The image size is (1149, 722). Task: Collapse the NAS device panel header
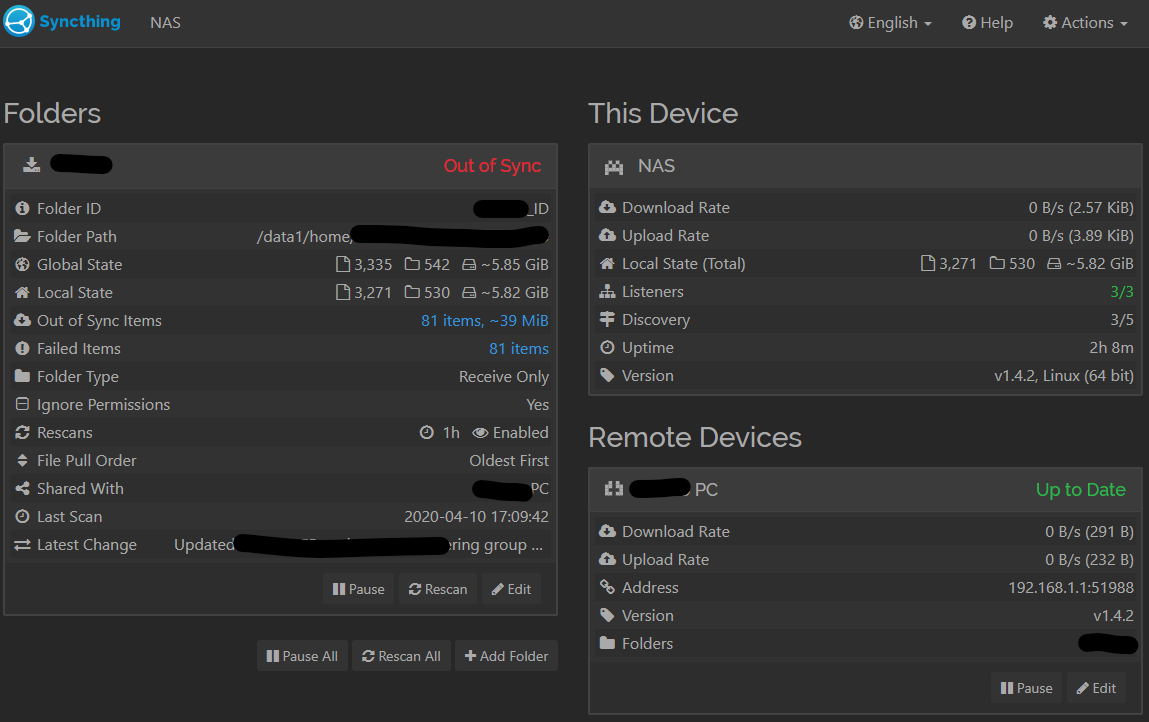tap(865, 166)
